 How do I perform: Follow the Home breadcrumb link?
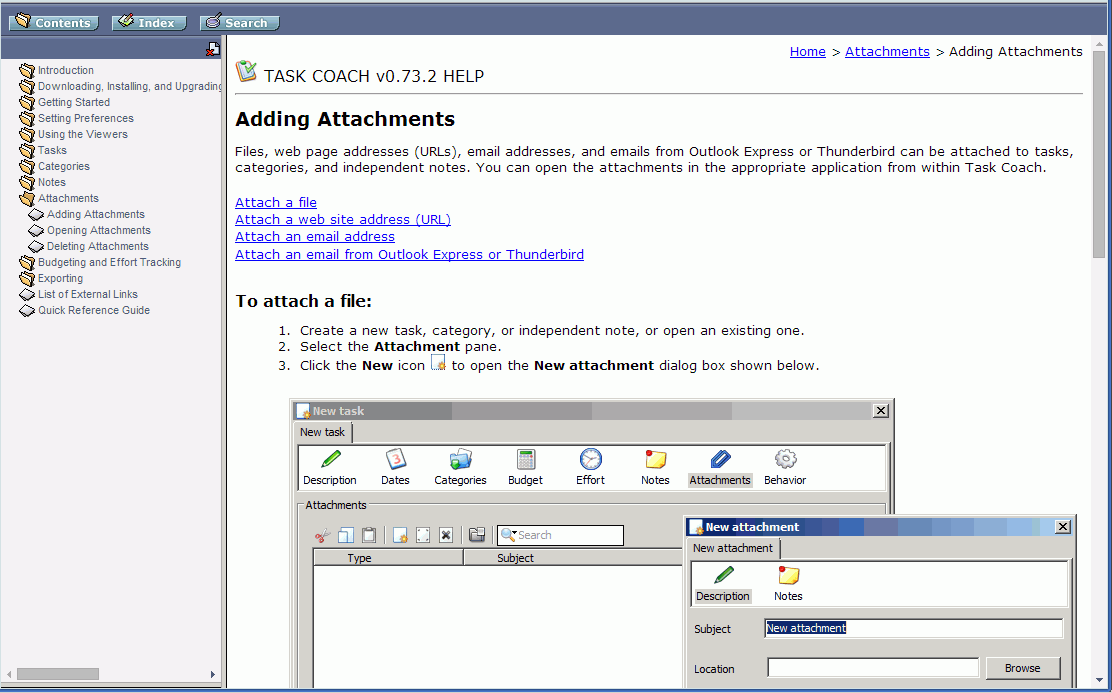[808, 52]
